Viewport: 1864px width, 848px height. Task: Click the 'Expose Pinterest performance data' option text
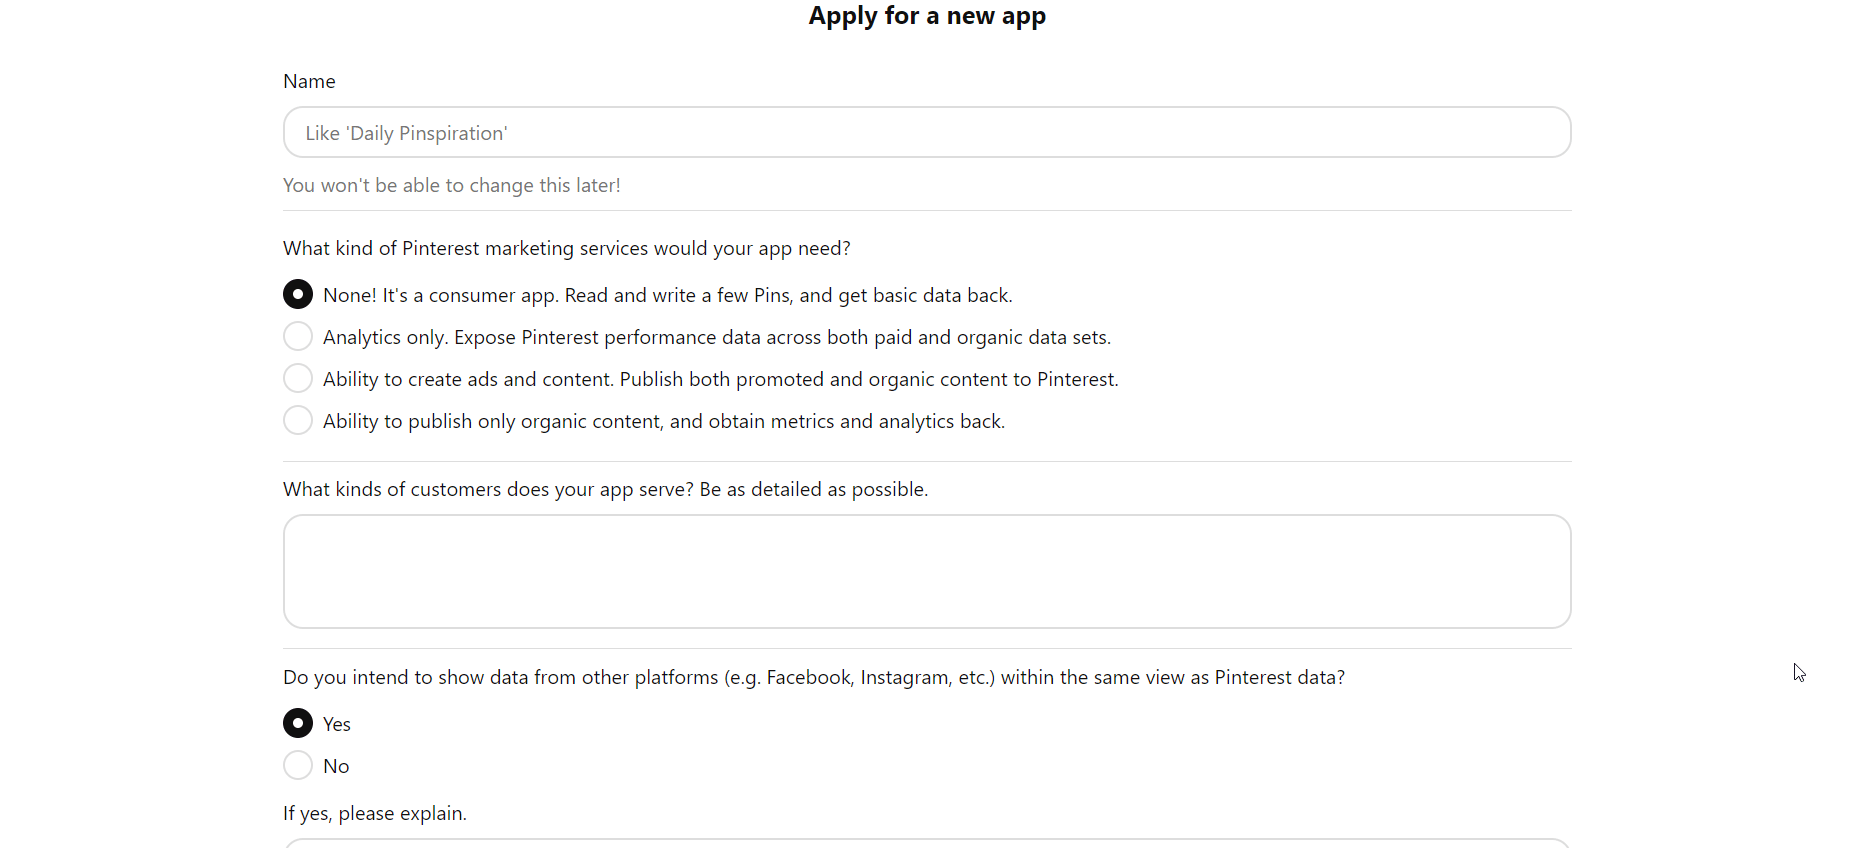coord(782,337)
